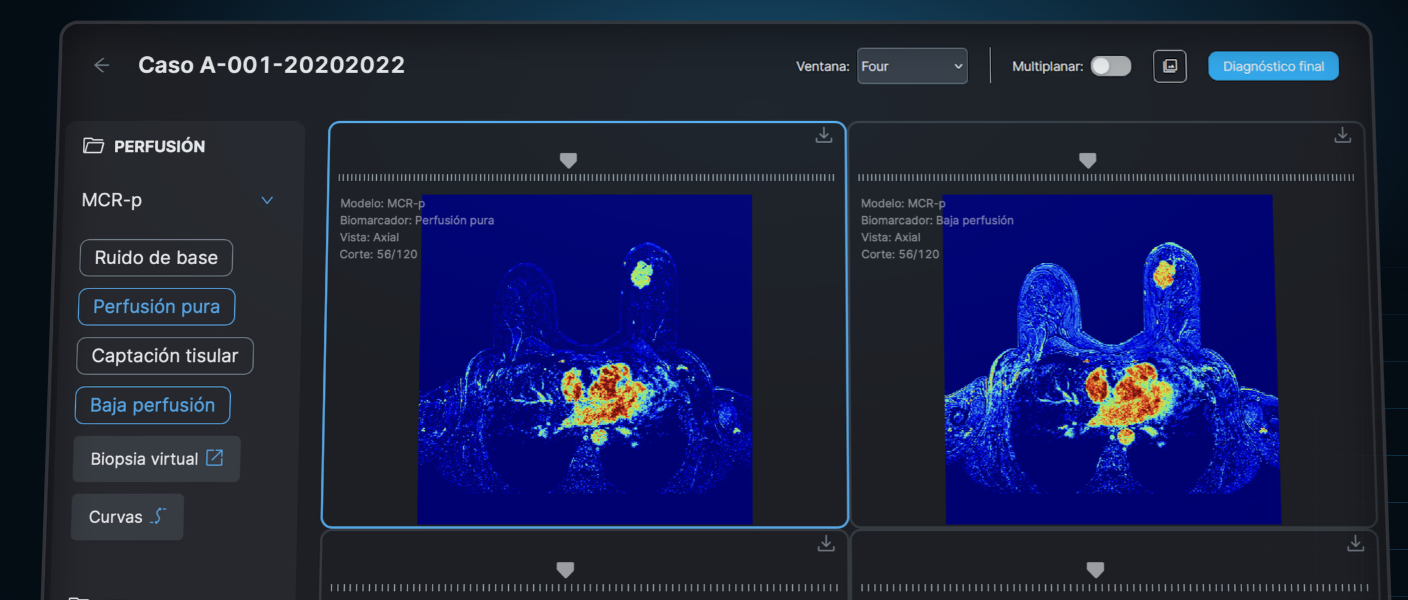Toggle the Perfusión pura biomarker
This screenshot has height=600, width=1408.
coord(156,307)
